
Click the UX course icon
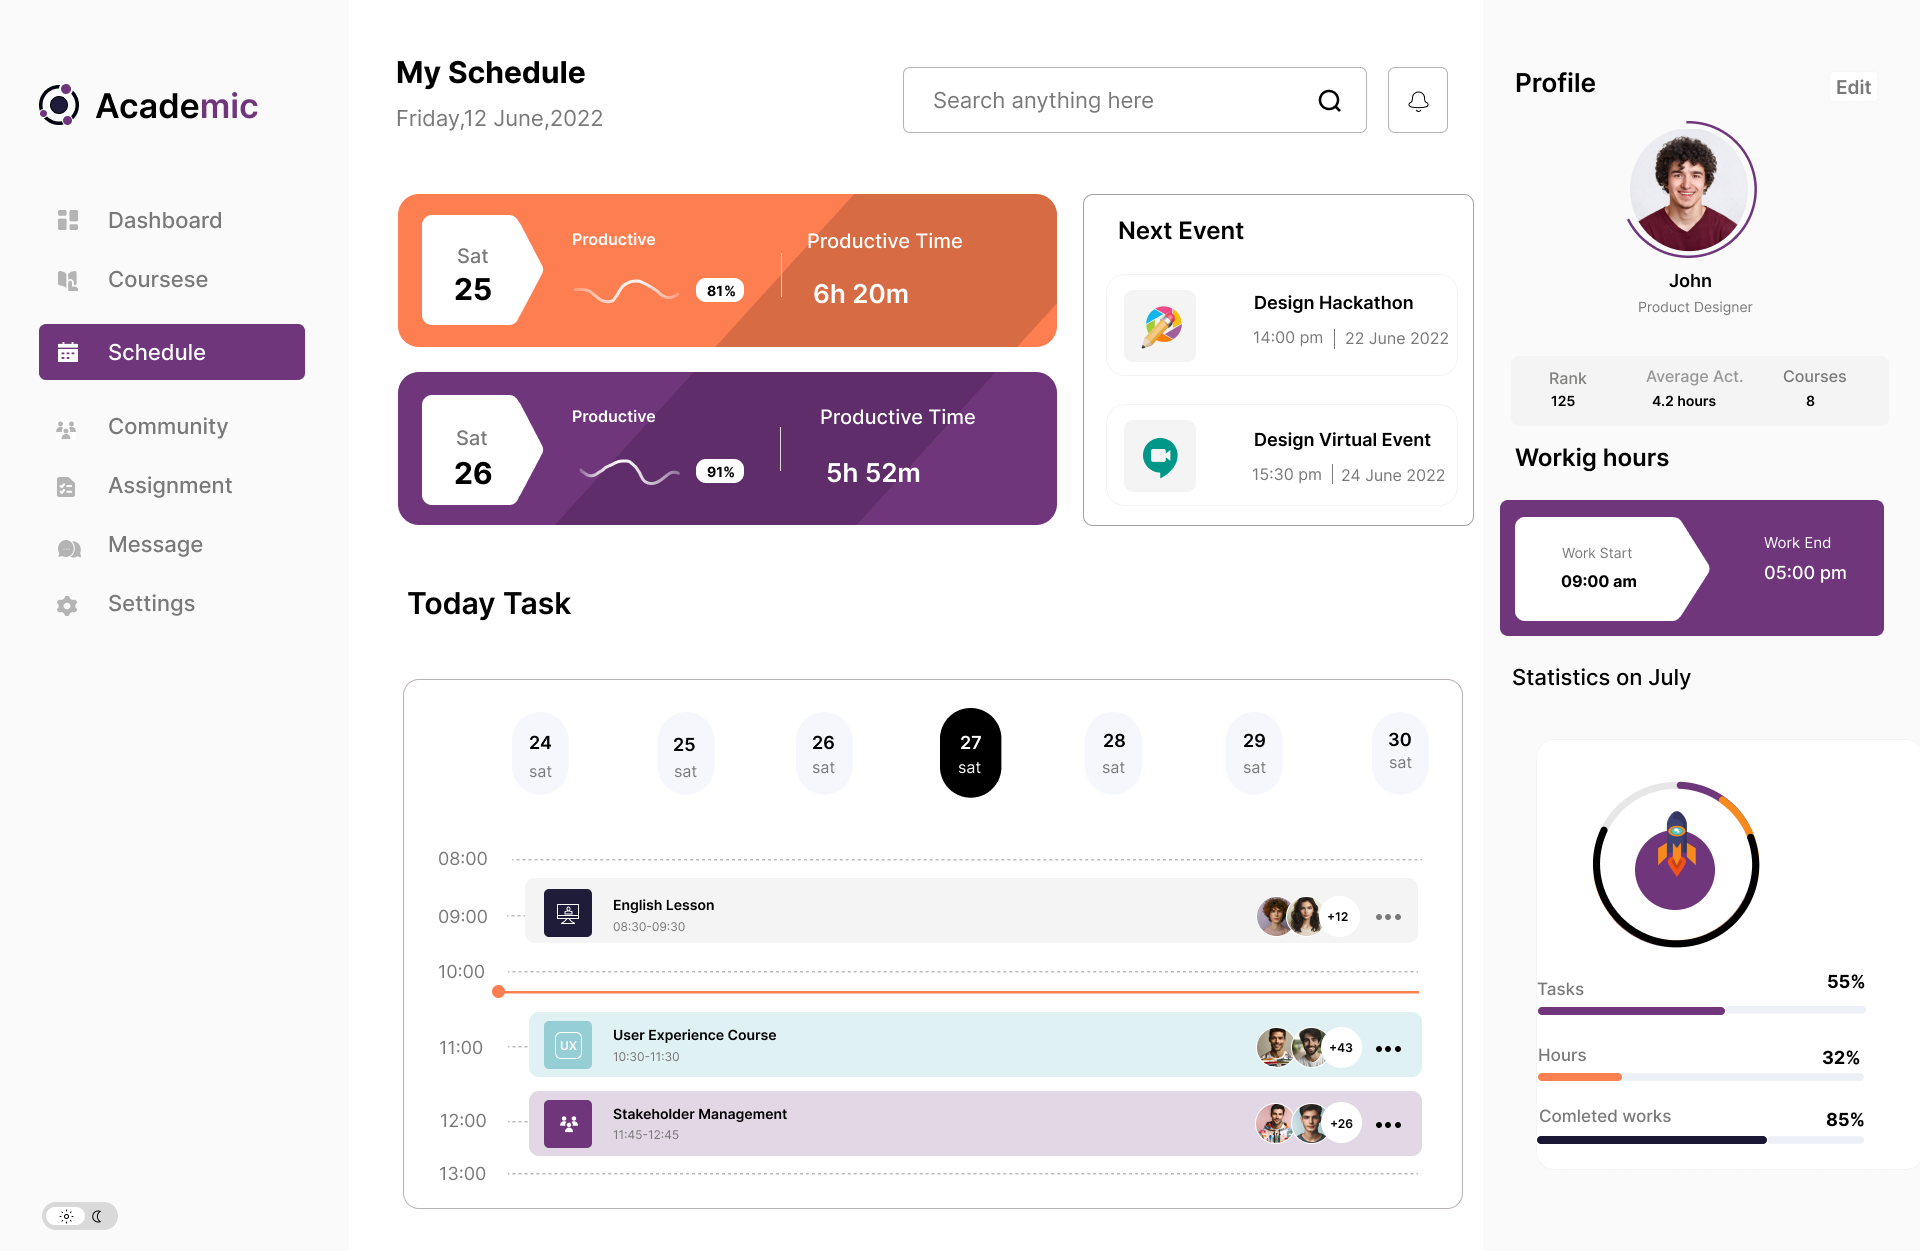tap(567, 1045)
